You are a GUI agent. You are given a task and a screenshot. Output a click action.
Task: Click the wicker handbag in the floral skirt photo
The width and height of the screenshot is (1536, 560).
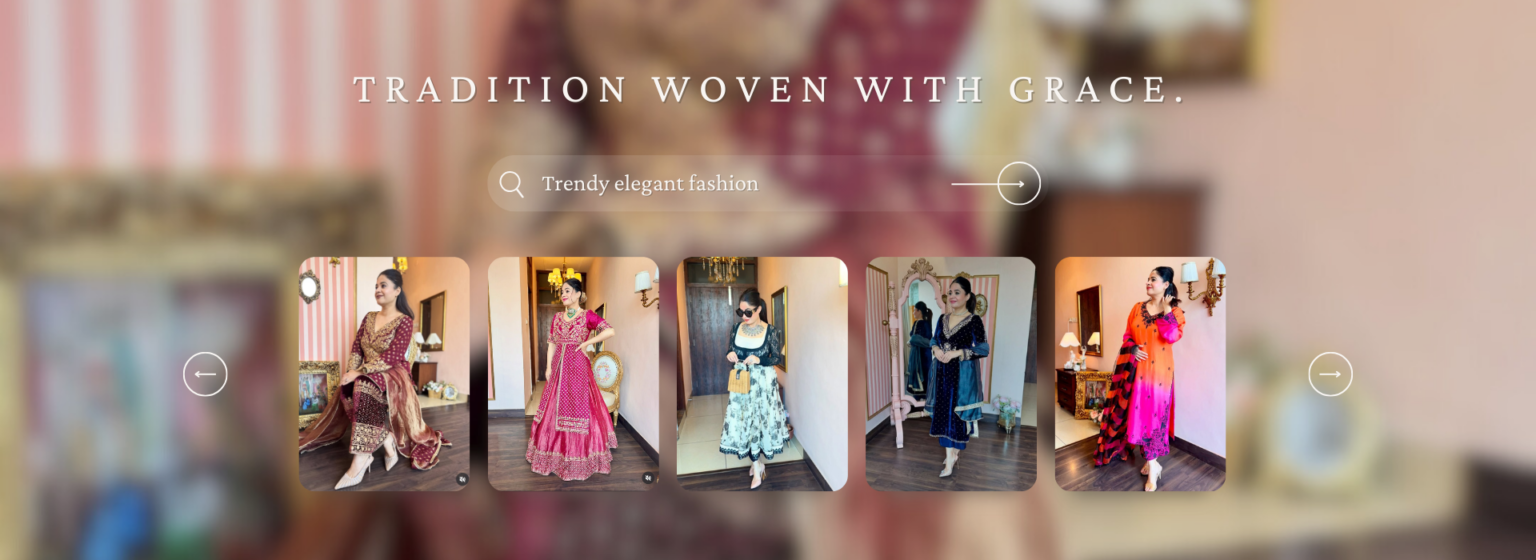point(738,378)
